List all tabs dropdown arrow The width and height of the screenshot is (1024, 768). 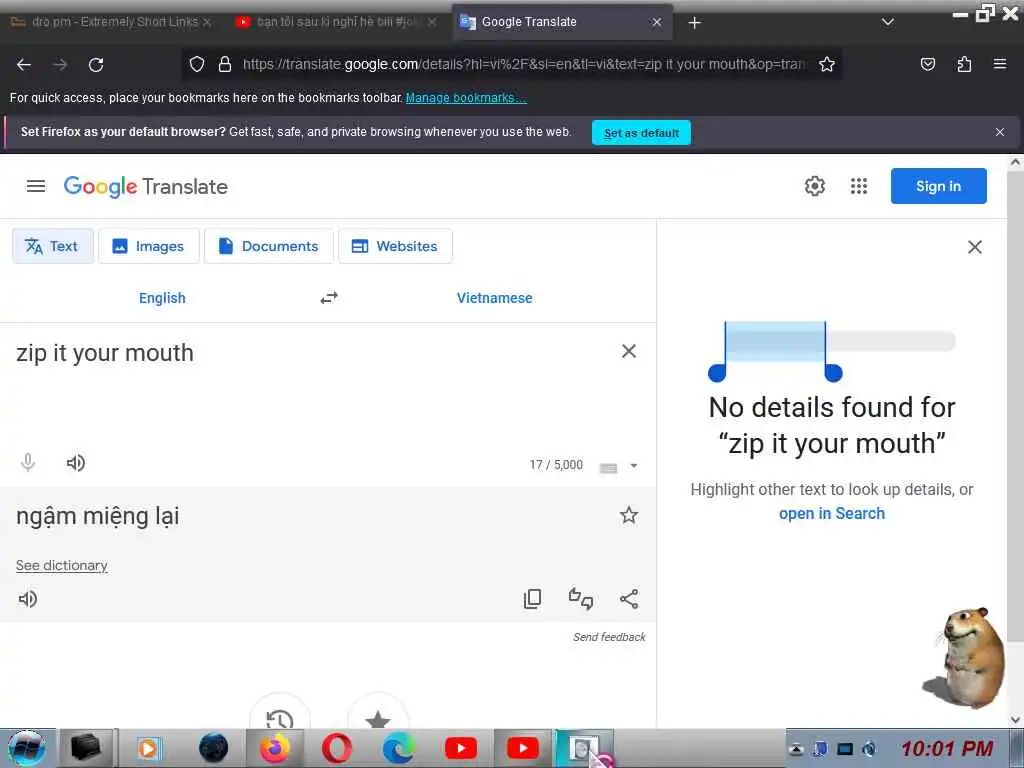[888, 22]
